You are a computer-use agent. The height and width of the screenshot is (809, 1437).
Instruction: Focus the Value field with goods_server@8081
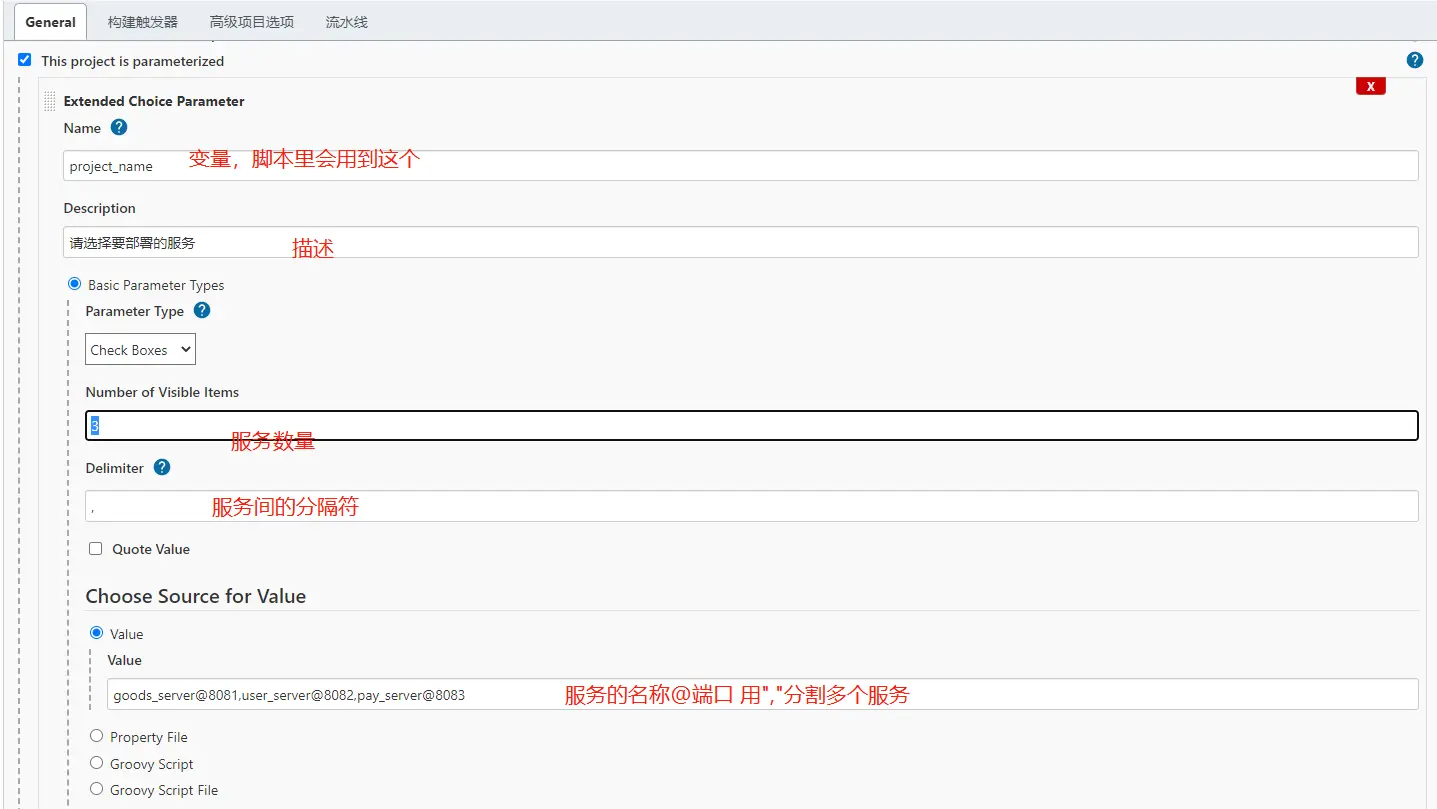[762, 695]
